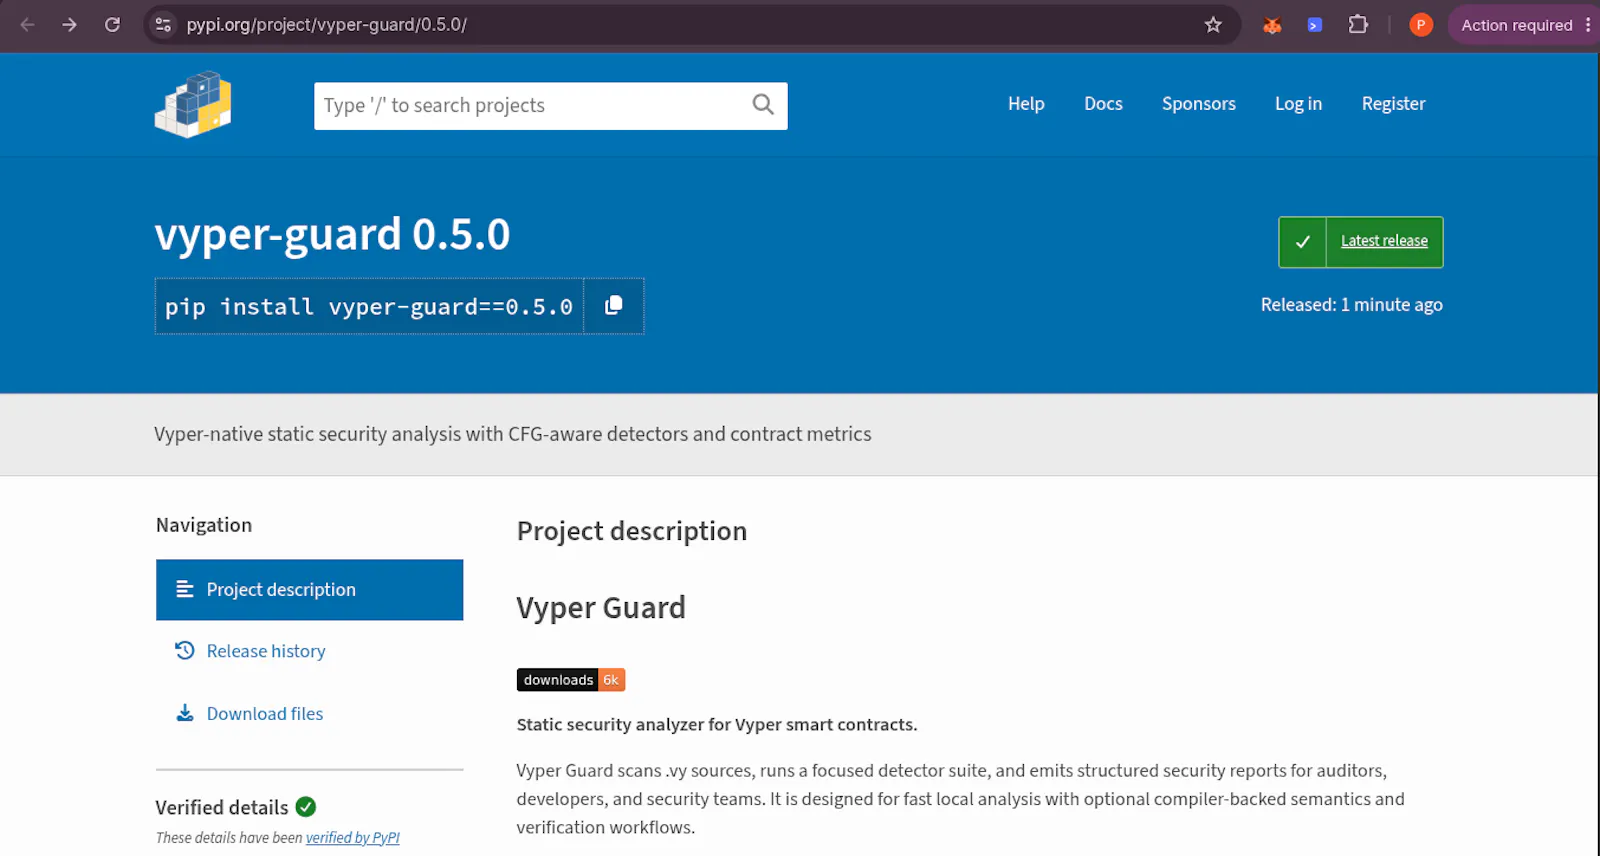
Task: Click the Vyper Guard heading
Action: (601, 608)
